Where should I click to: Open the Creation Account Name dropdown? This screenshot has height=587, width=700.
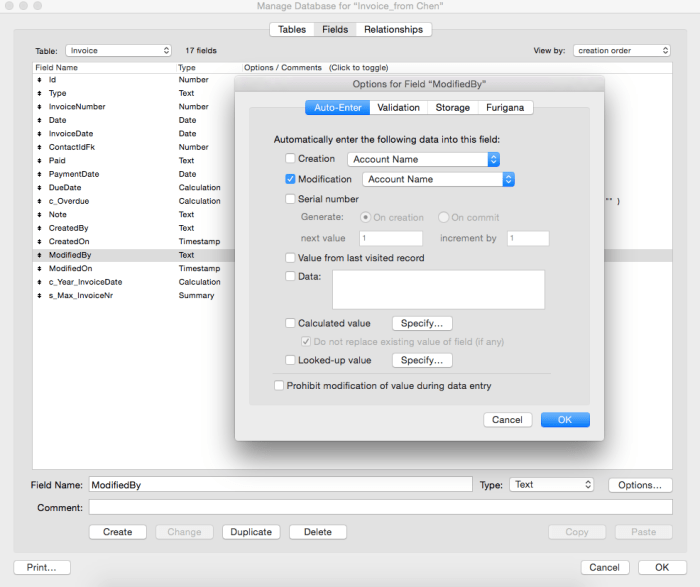(x=423, y=159)
